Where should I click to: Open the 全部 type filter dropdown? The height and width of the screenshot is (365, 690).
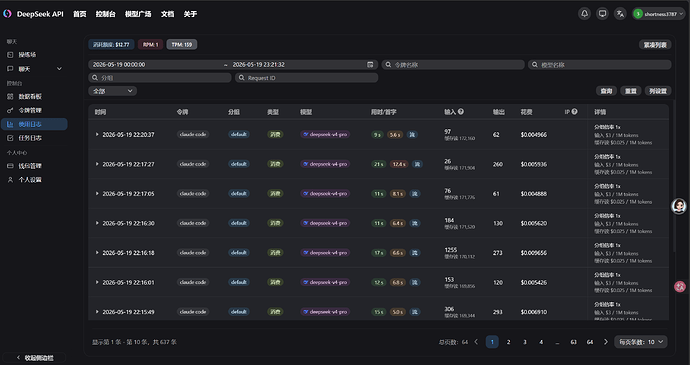(113, 91)
